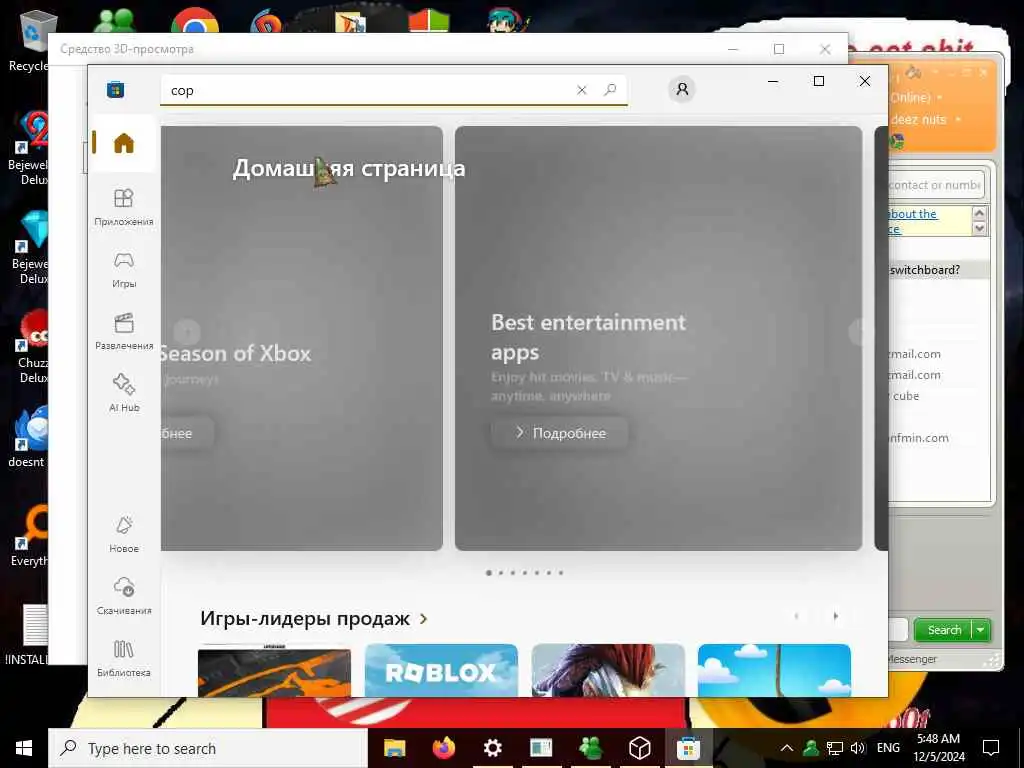Image resolution: width=1024 pixels, height=768 pixels.
Task: Open Messenger people icon on taskbar
Action: coord(590,748)
